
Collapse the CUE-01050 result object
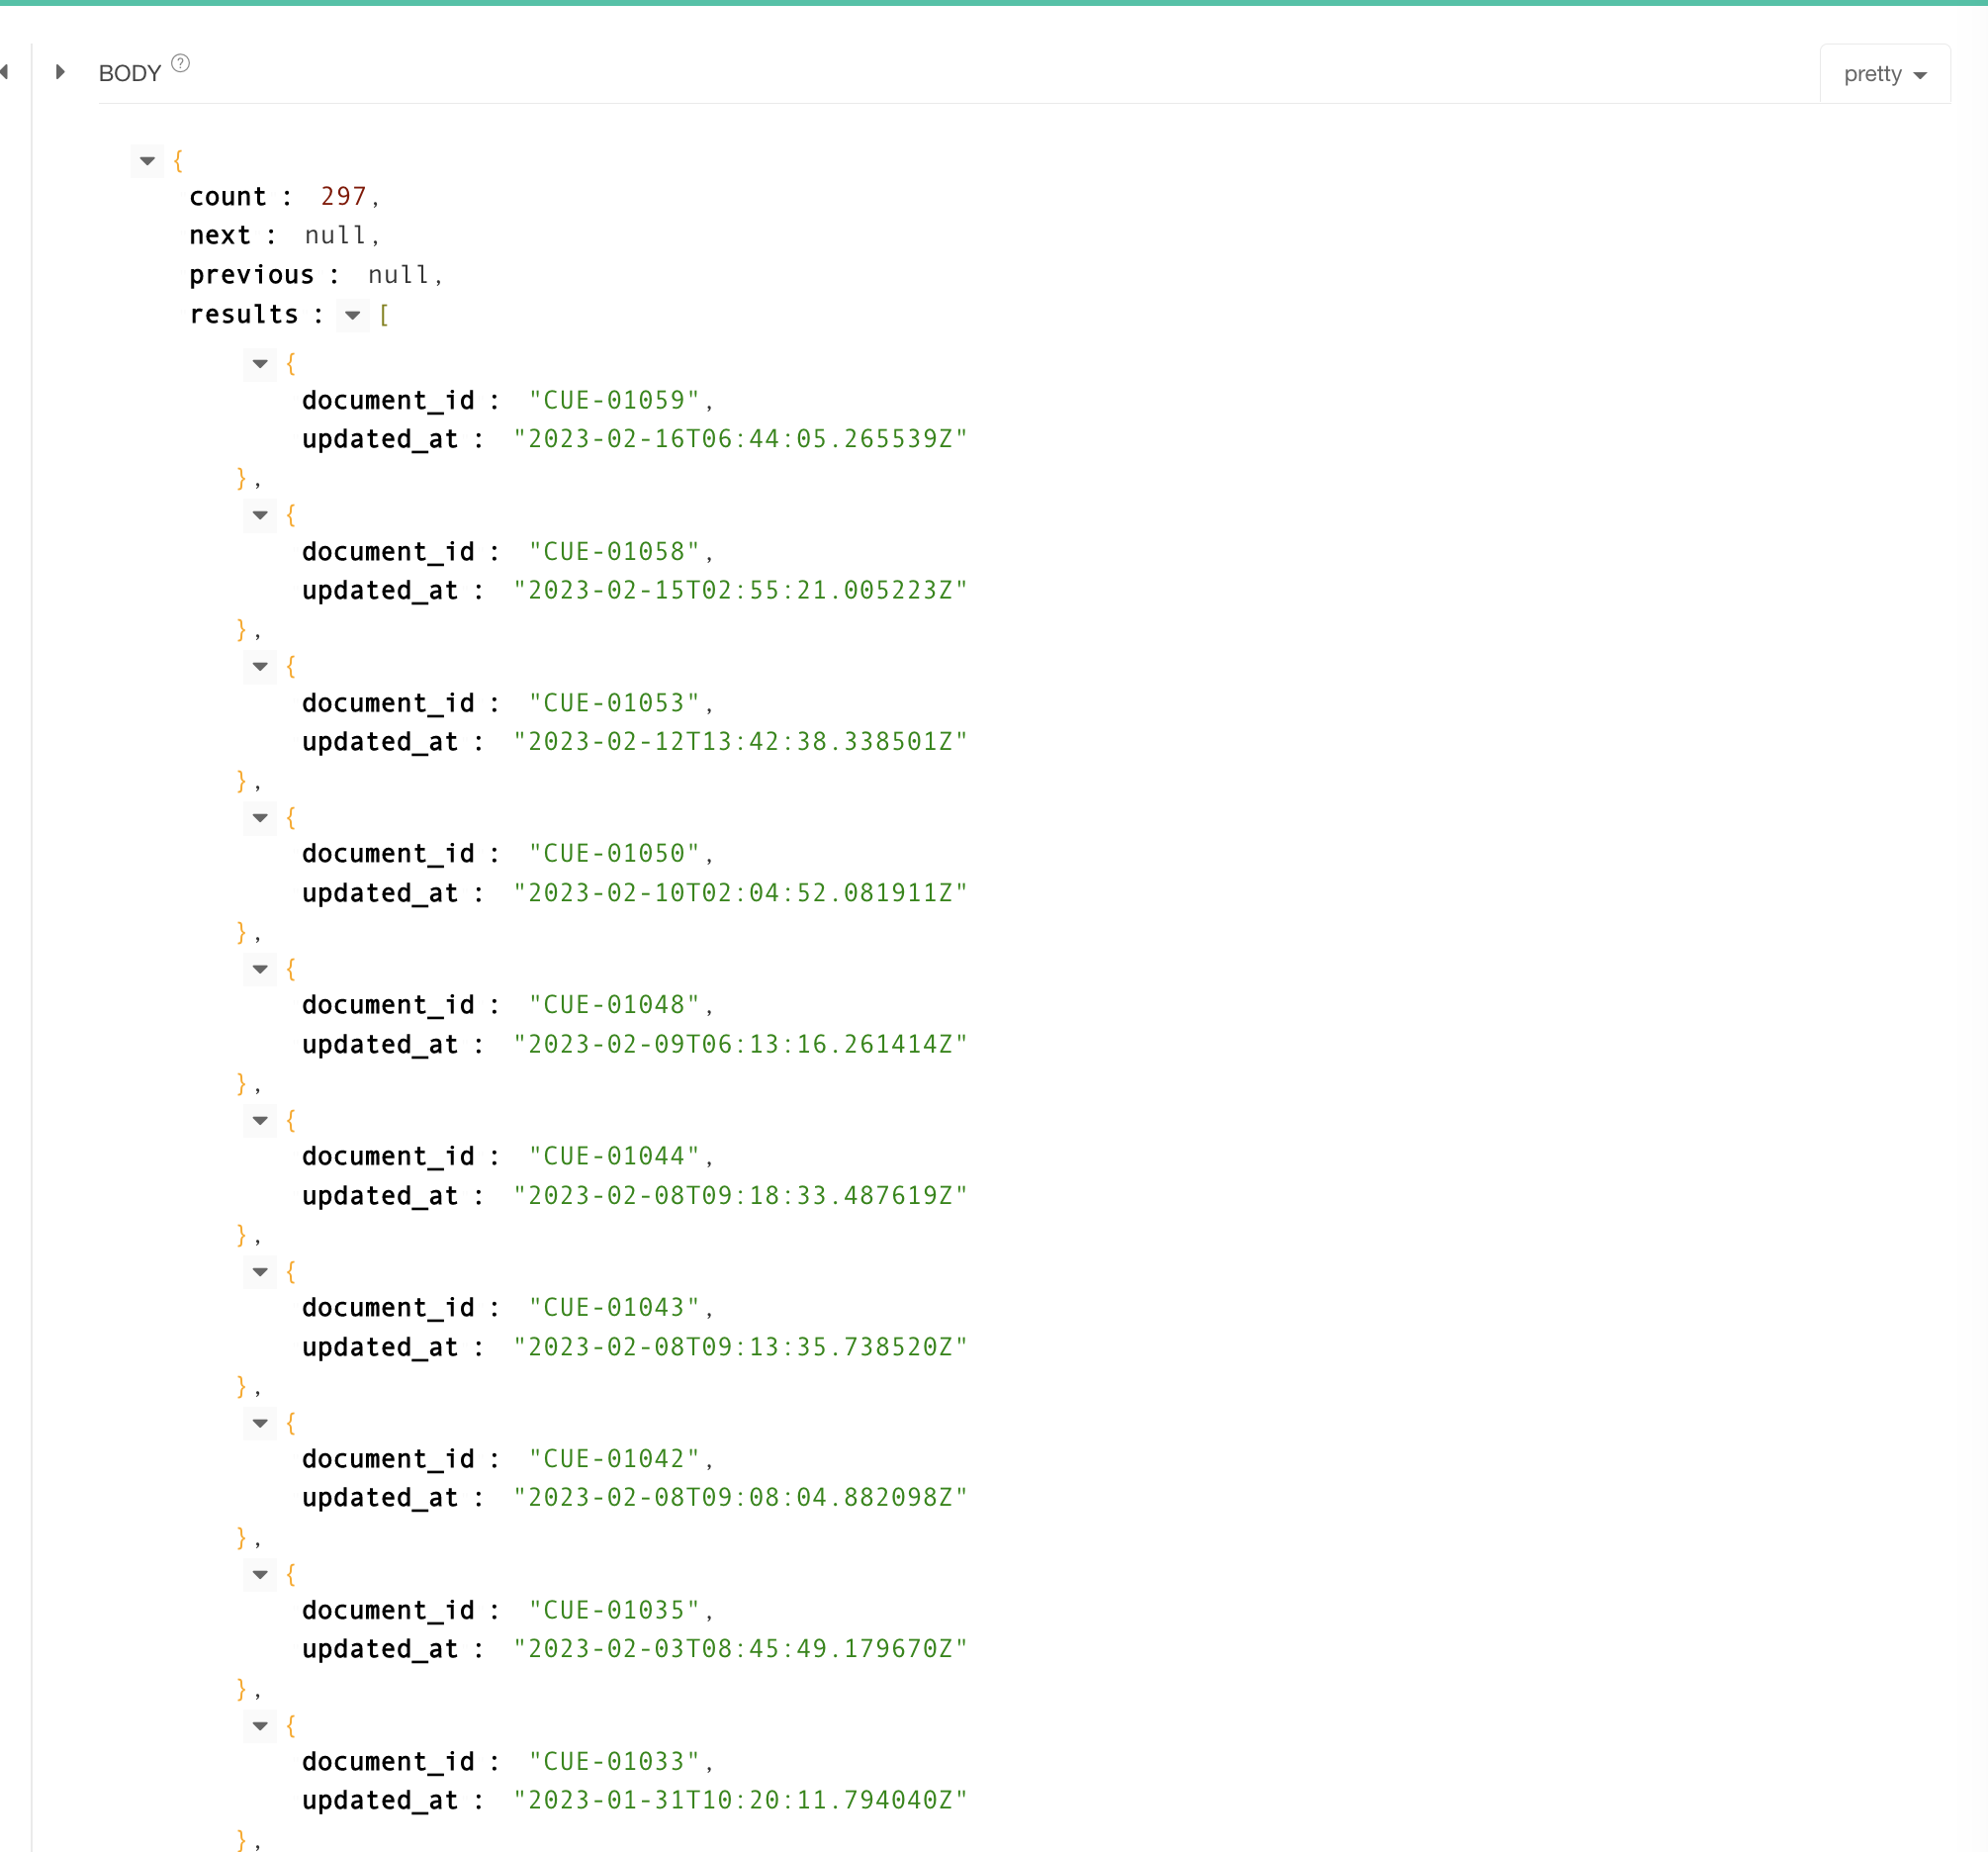(x=259, y=818)
